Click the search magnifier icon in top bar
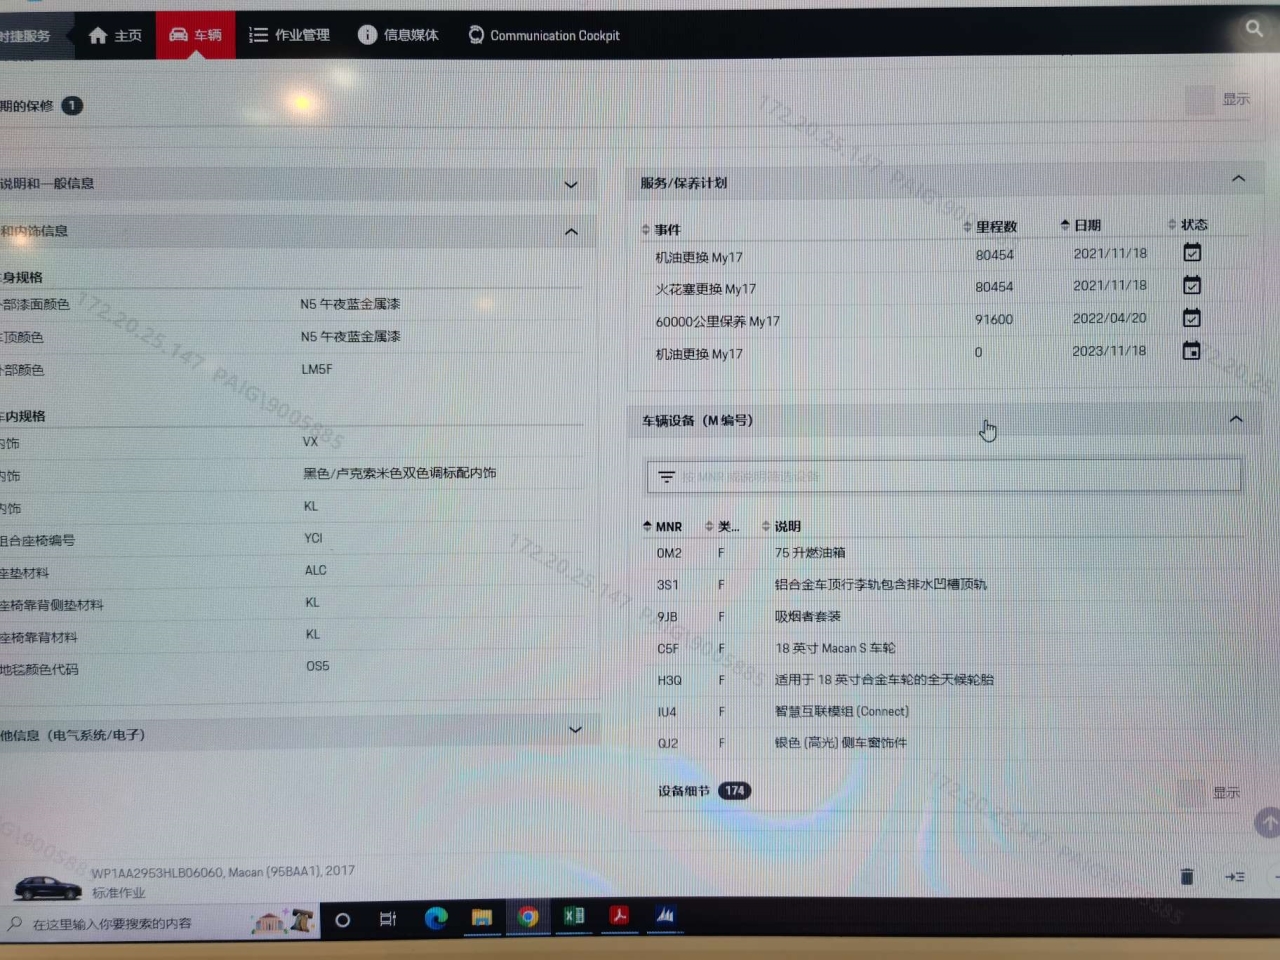 pos(1254,28)
